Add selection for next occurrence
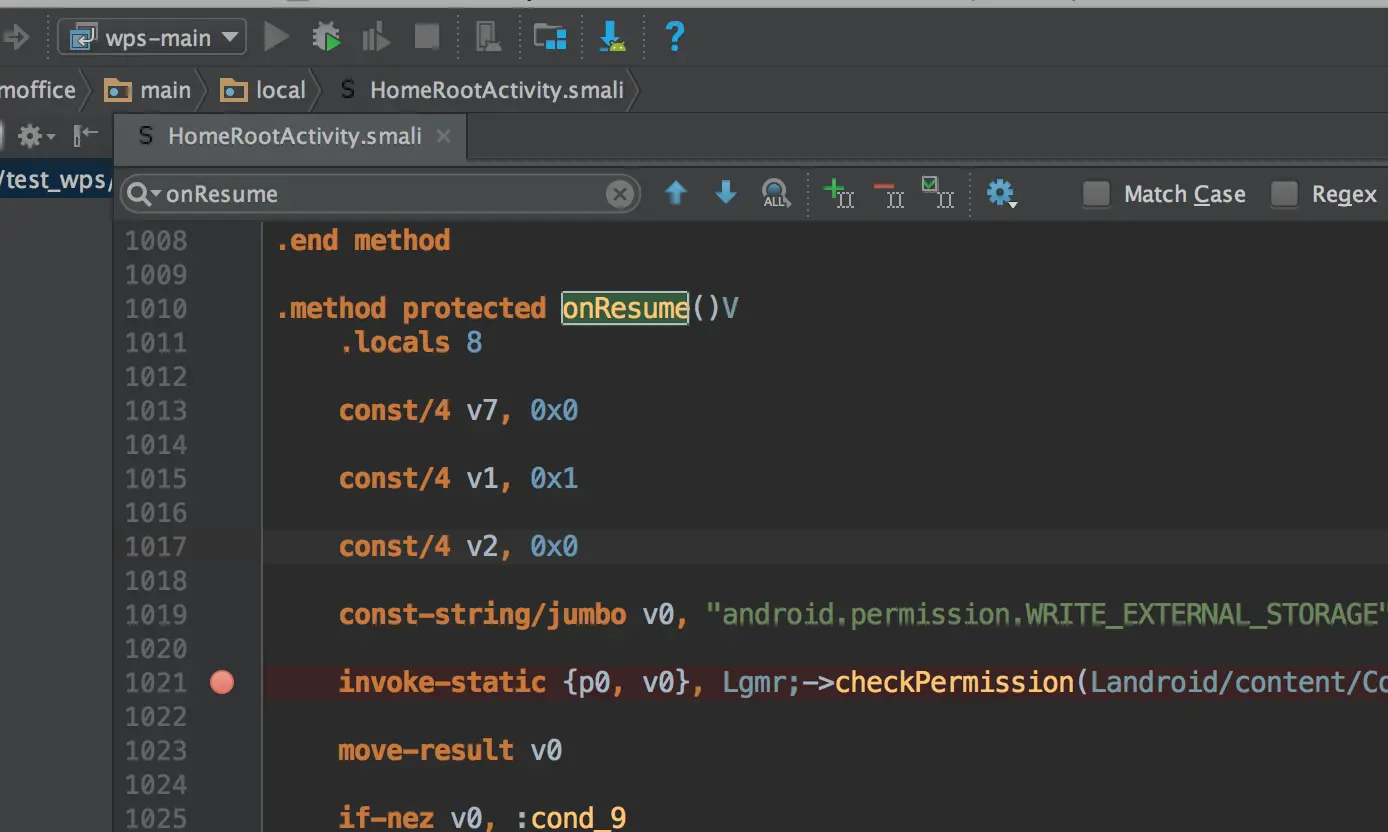Screen dimensions: 1388x832 point(838,192)
